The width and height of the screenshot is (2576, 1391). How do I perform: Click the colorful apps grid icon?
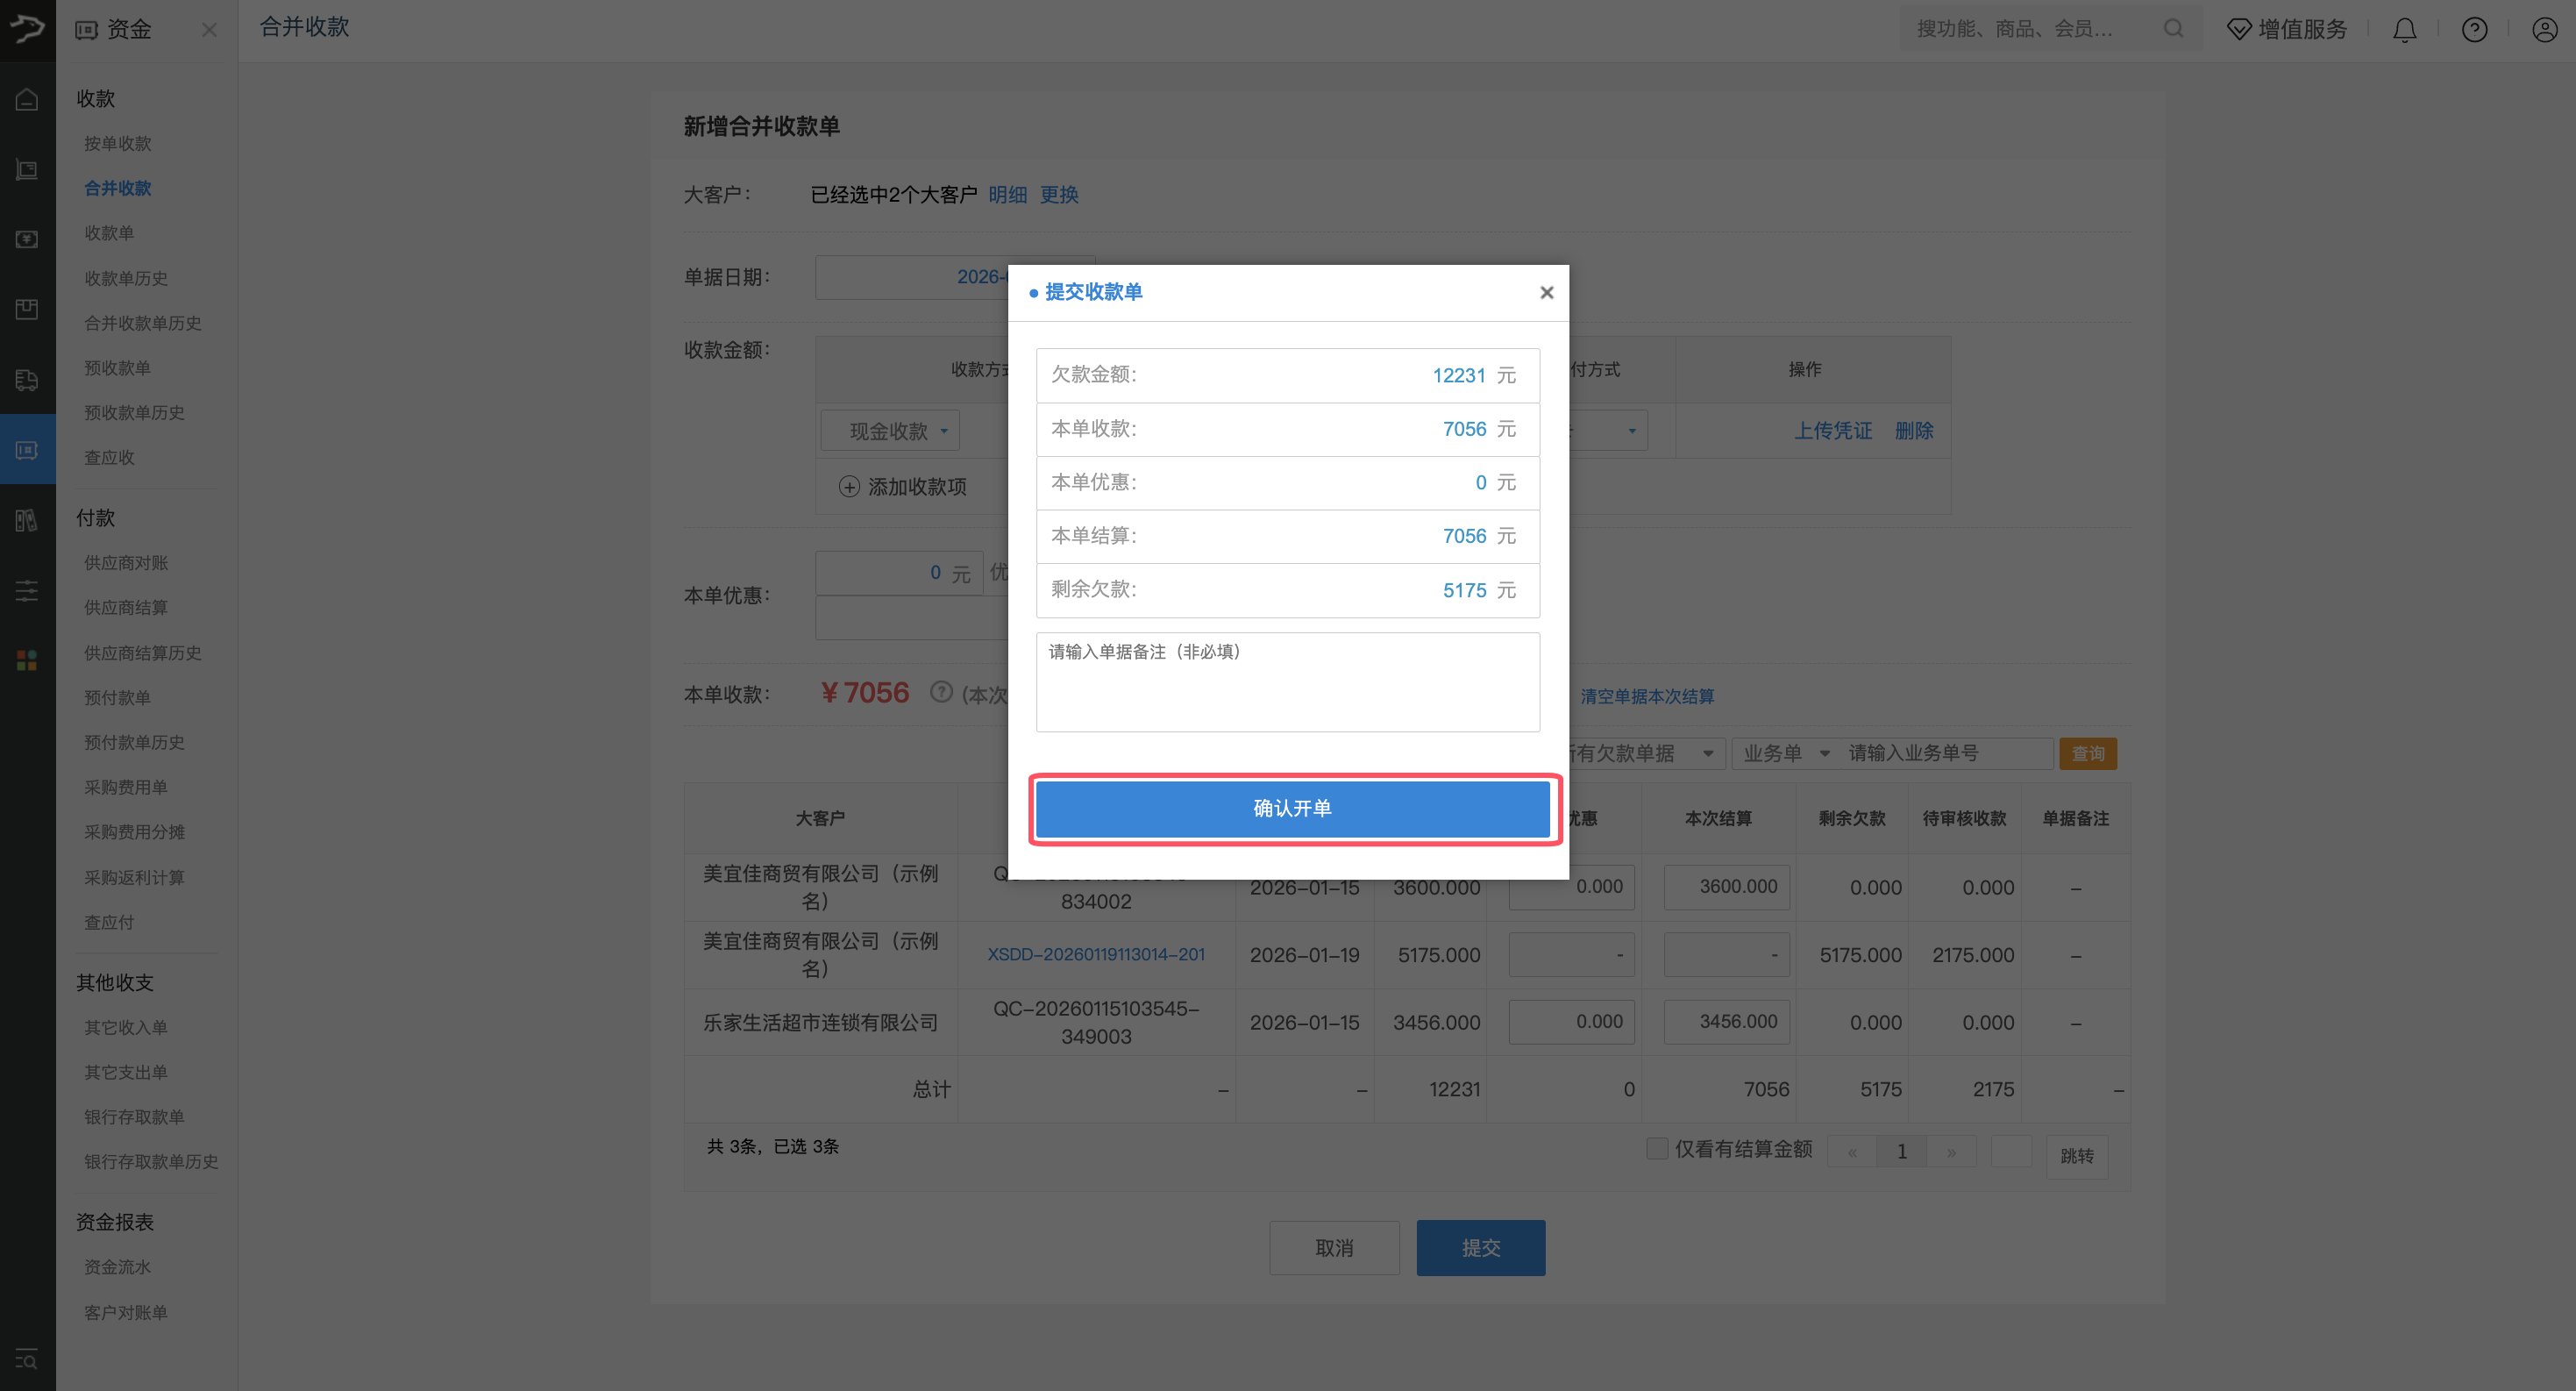point(27,660)
